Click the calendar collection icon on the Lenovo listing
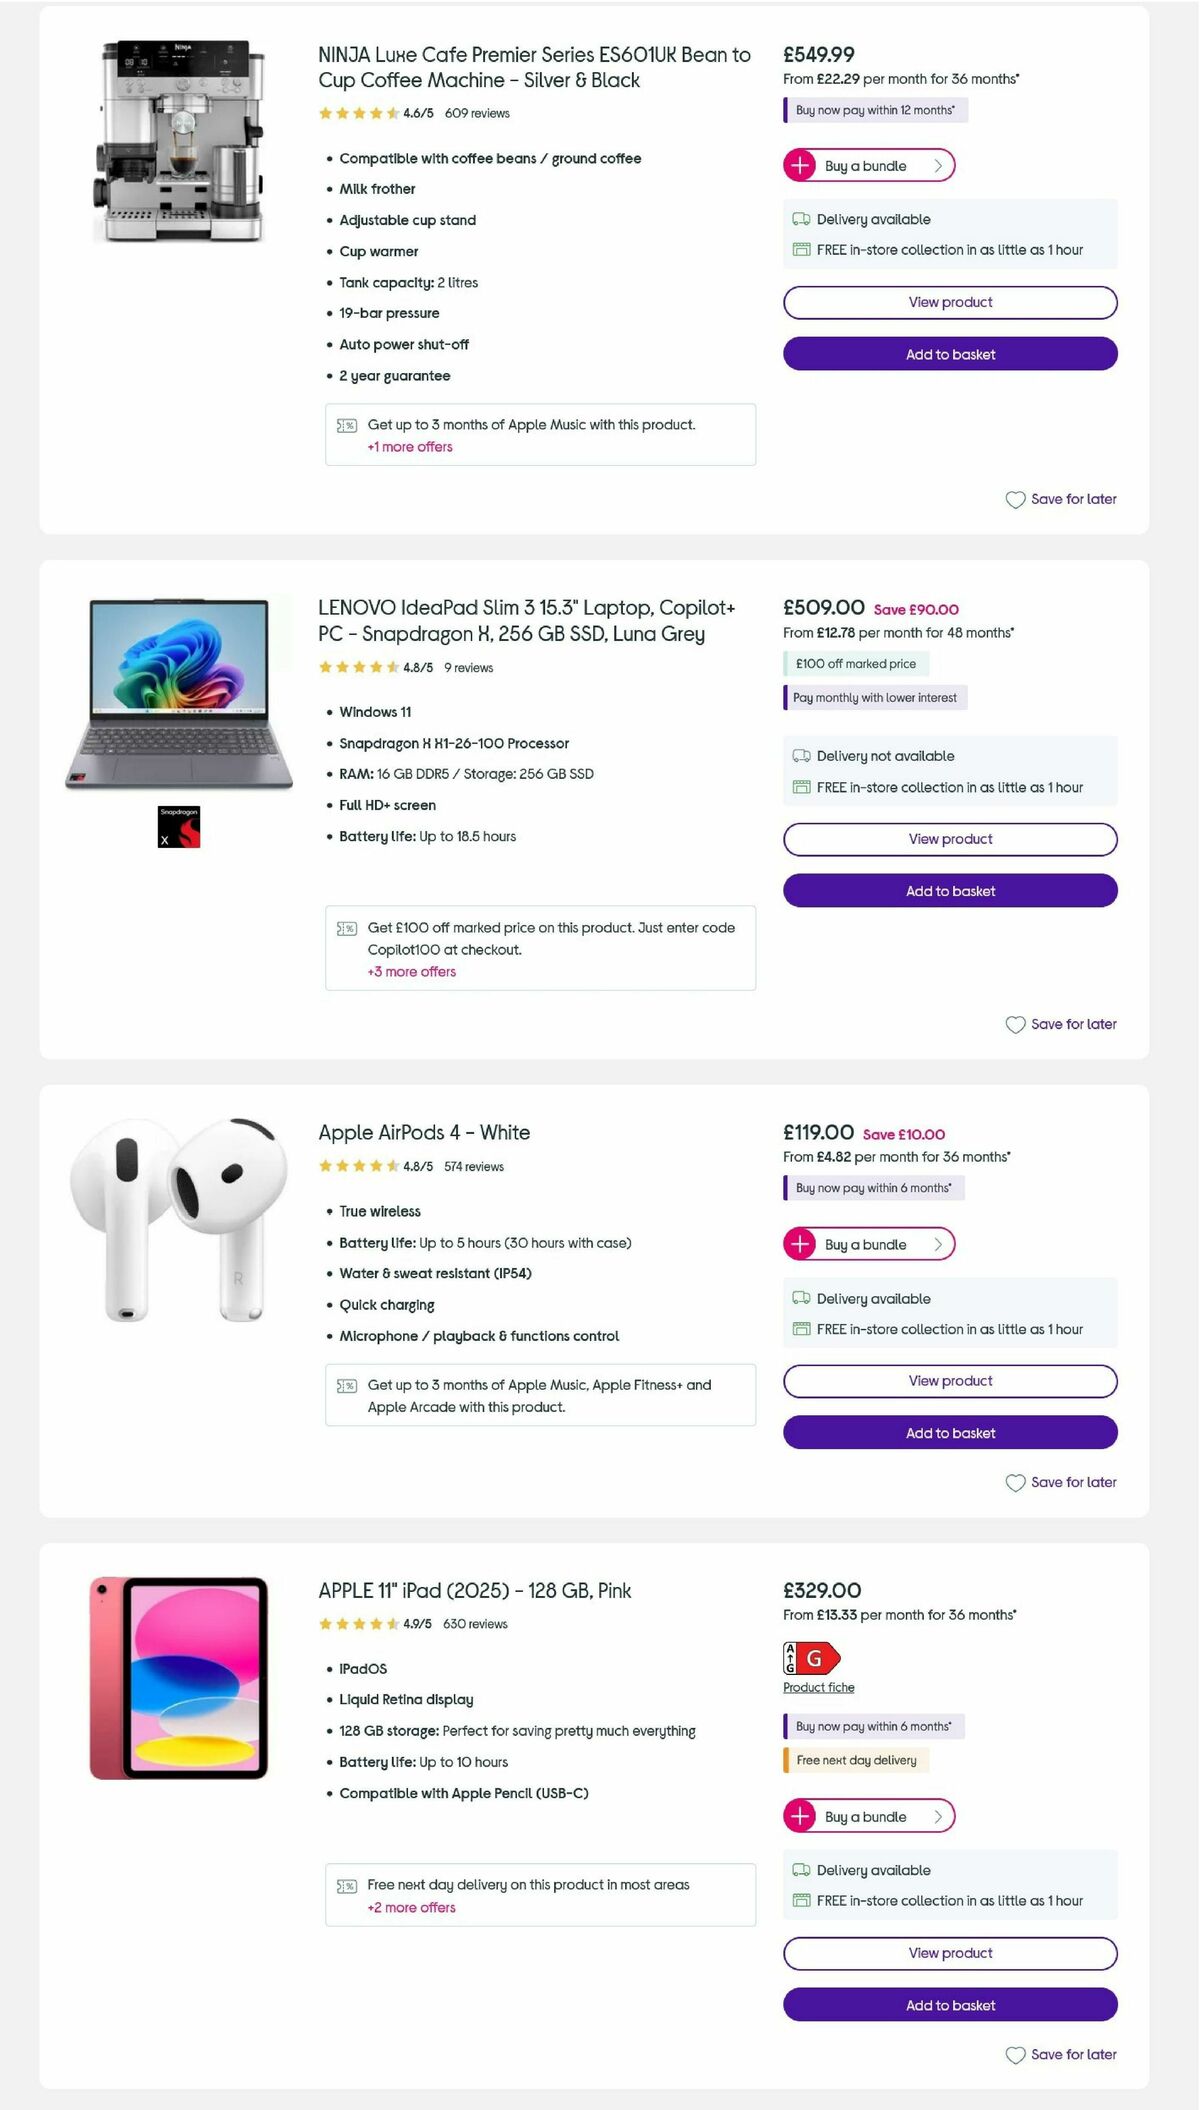The height and width of the screenshot is (2110, 1200). (x=800, y=787)
